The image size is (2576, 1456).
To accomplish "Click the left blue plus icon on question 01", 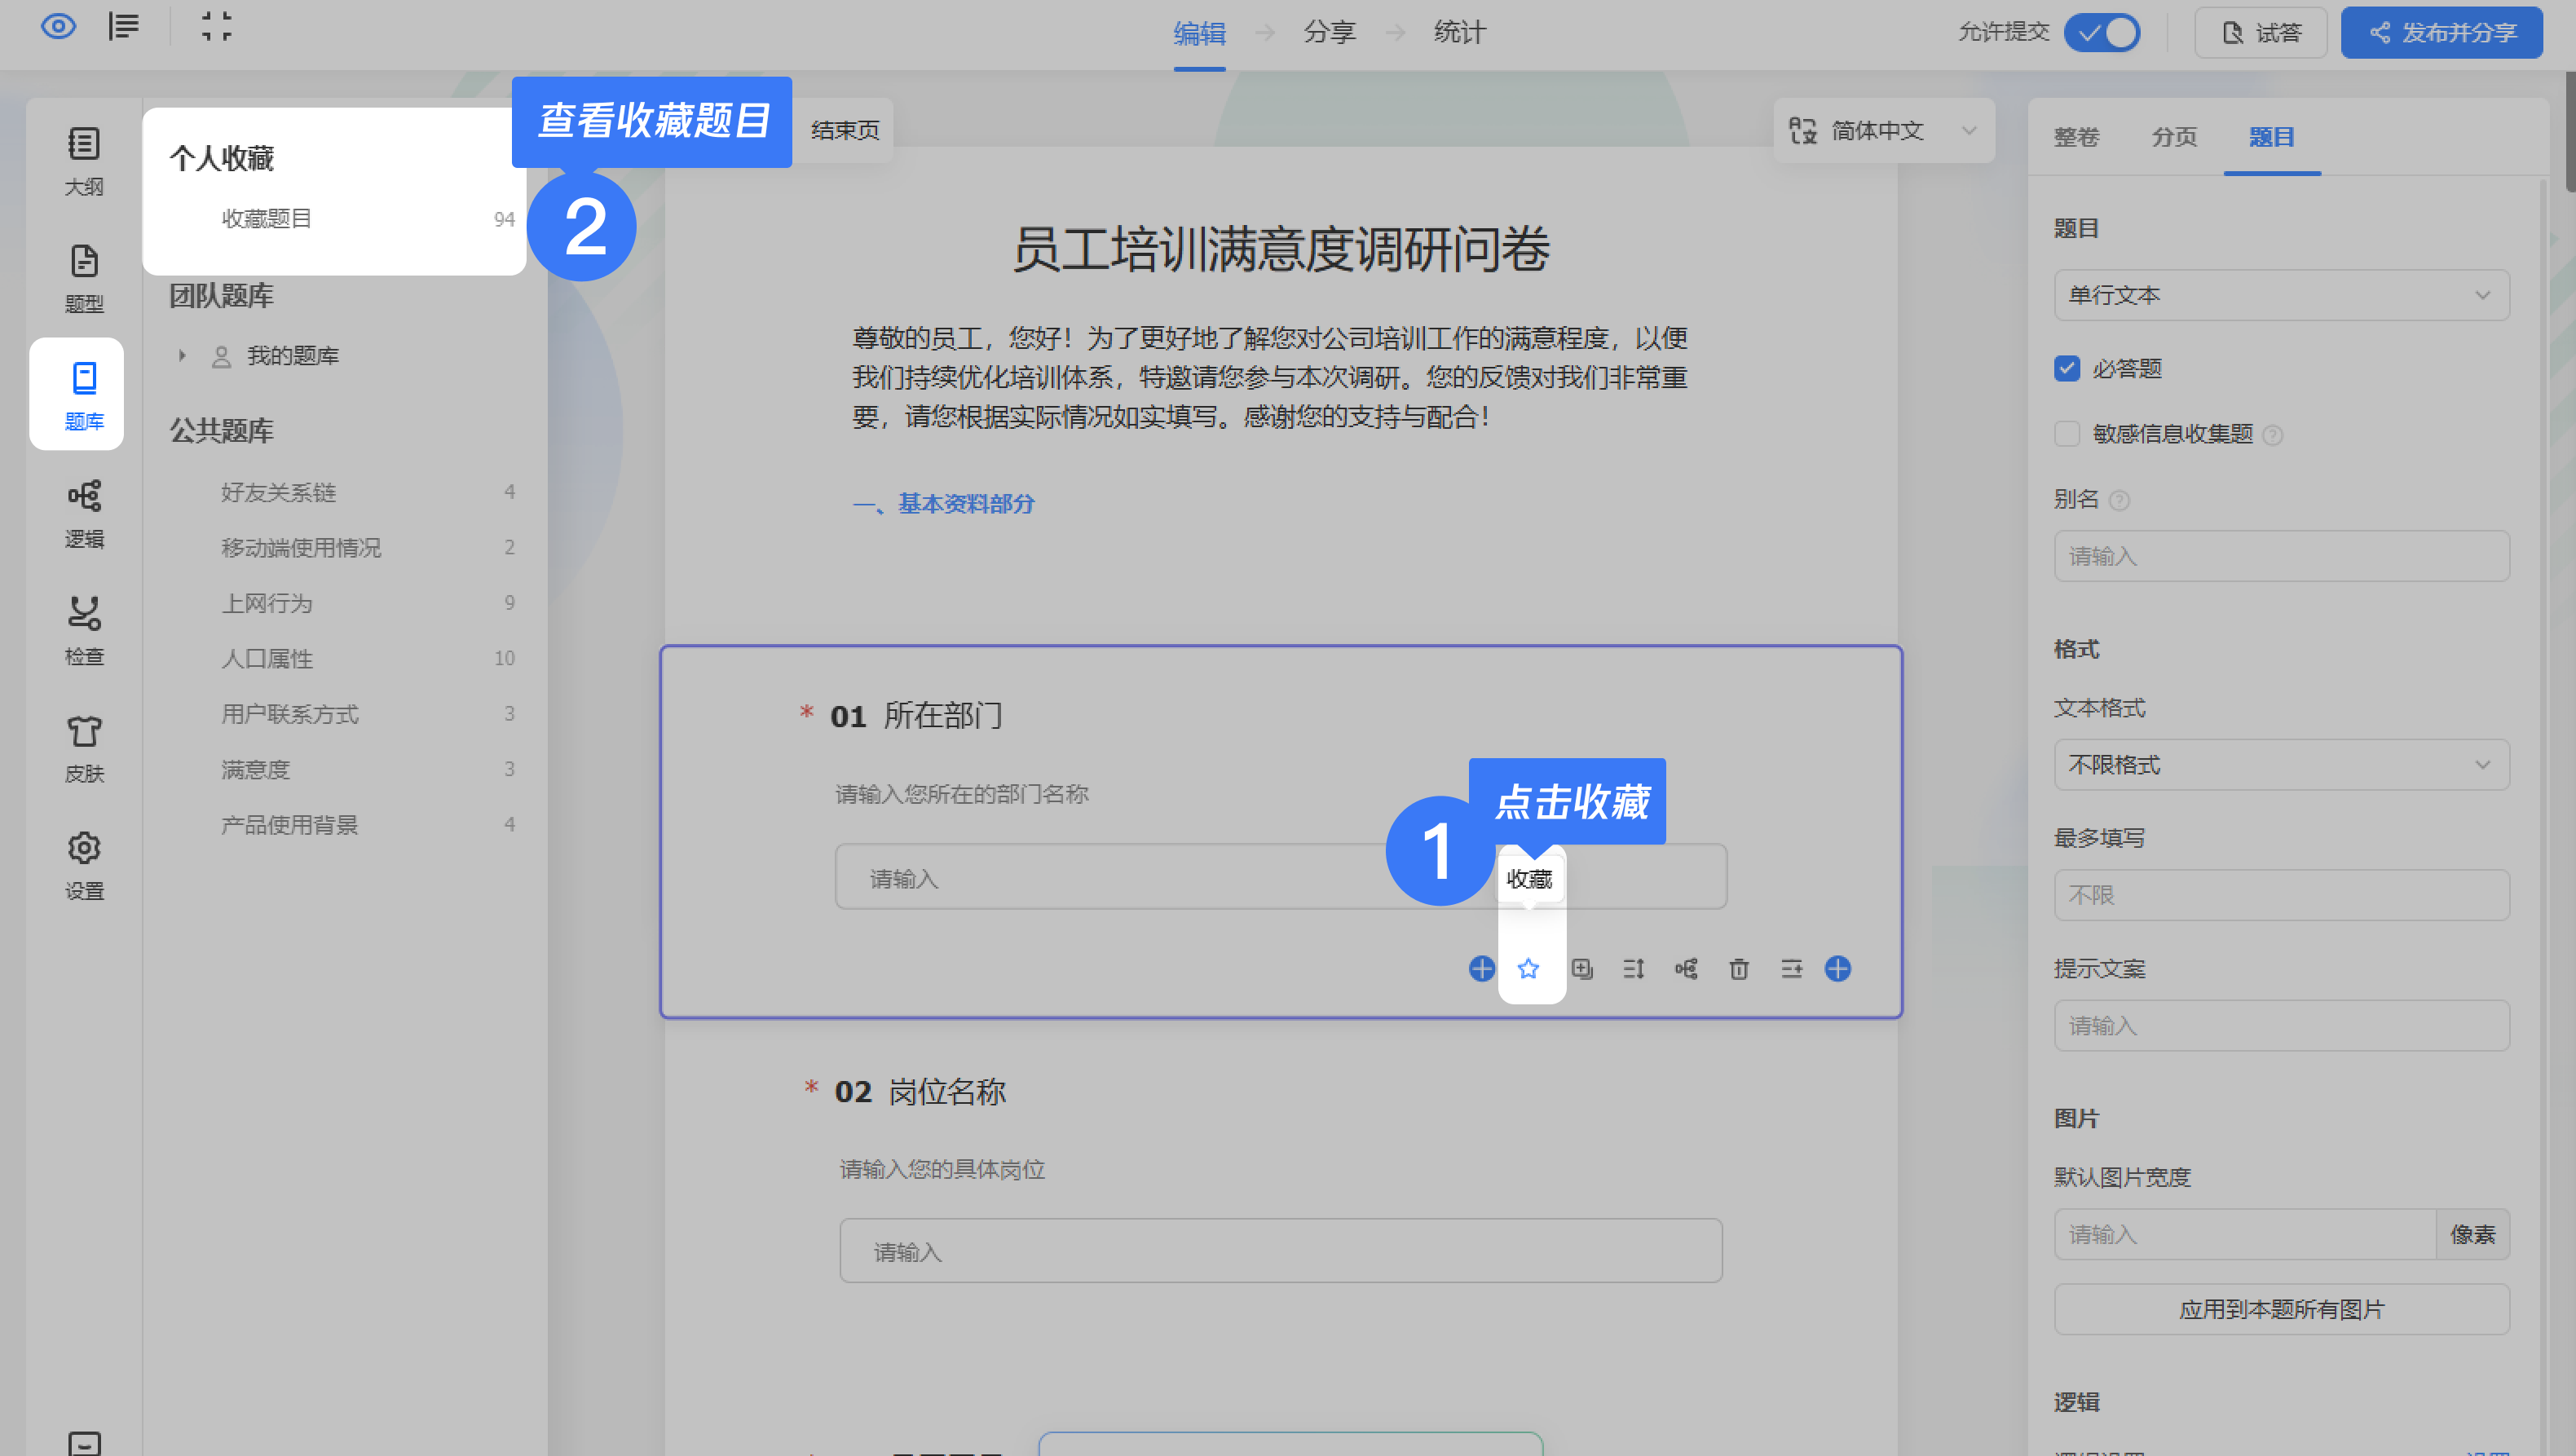I will [x=1482, y=968].
